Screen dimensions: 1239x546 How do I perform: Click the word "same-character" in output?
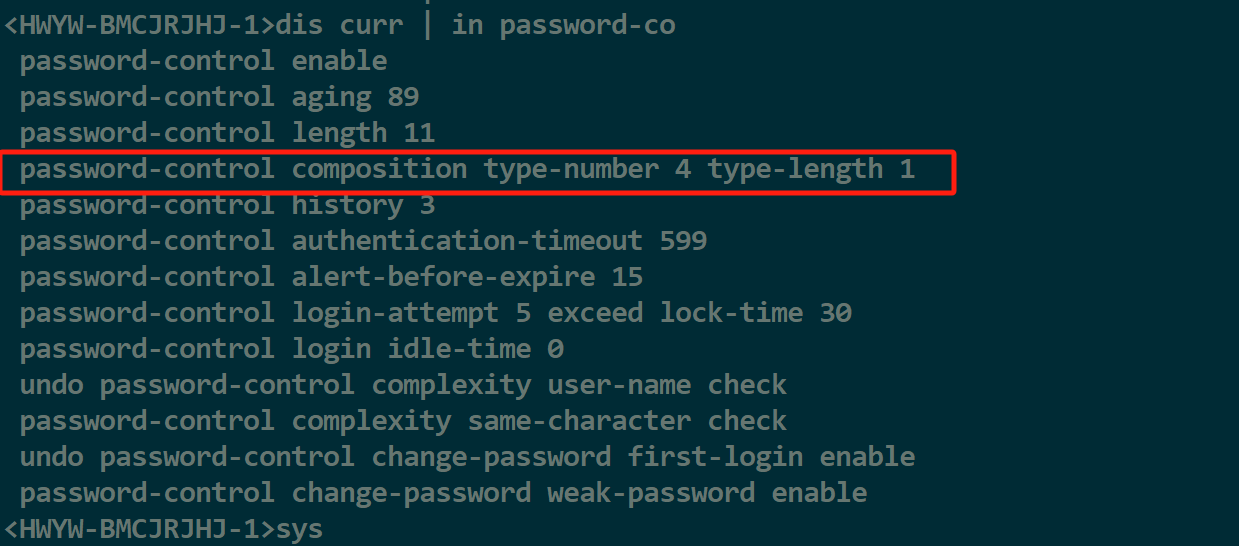coord(579,421)
